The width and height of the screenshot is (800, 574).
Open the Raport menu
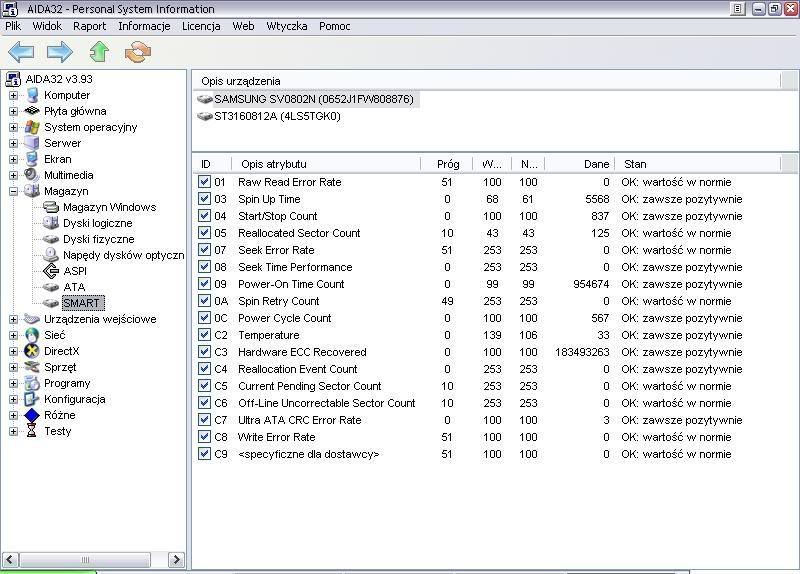(90, 26)
